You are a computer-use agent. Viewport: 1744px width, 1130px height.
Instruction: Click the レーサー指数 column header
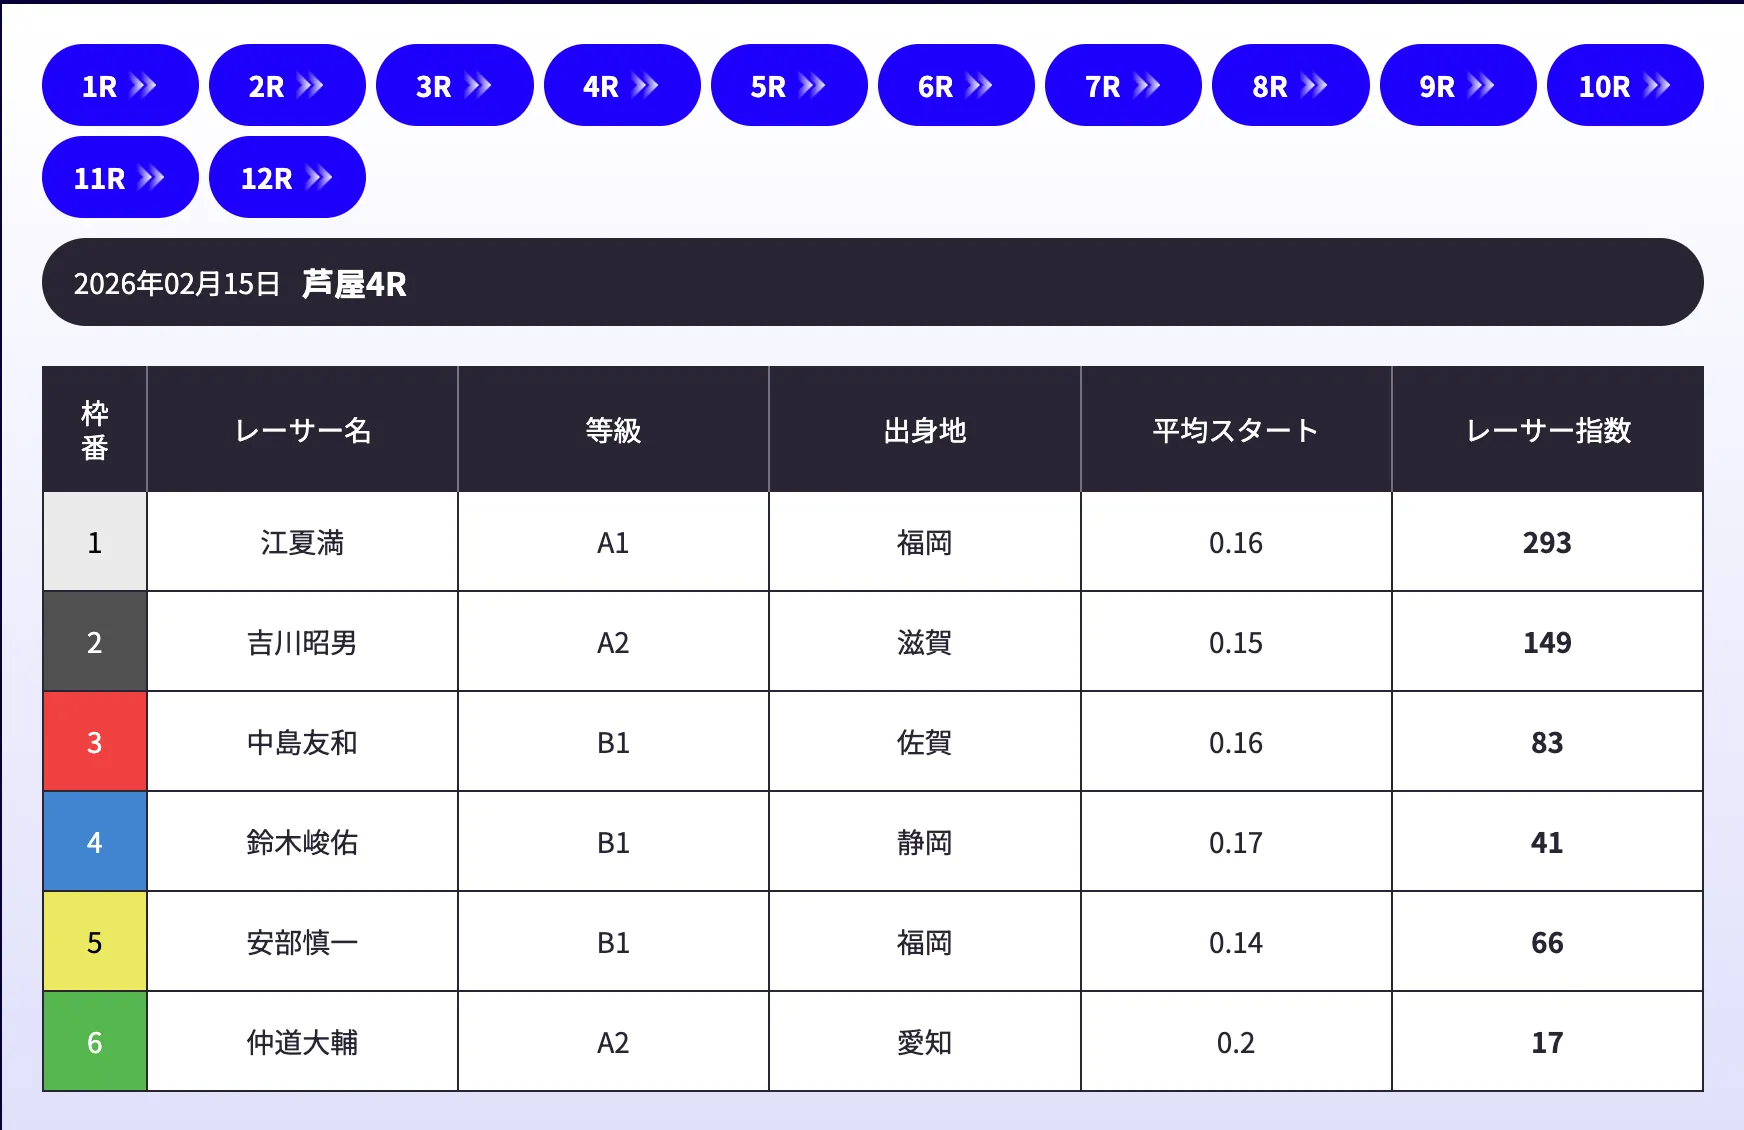(x=1547, y=430)
